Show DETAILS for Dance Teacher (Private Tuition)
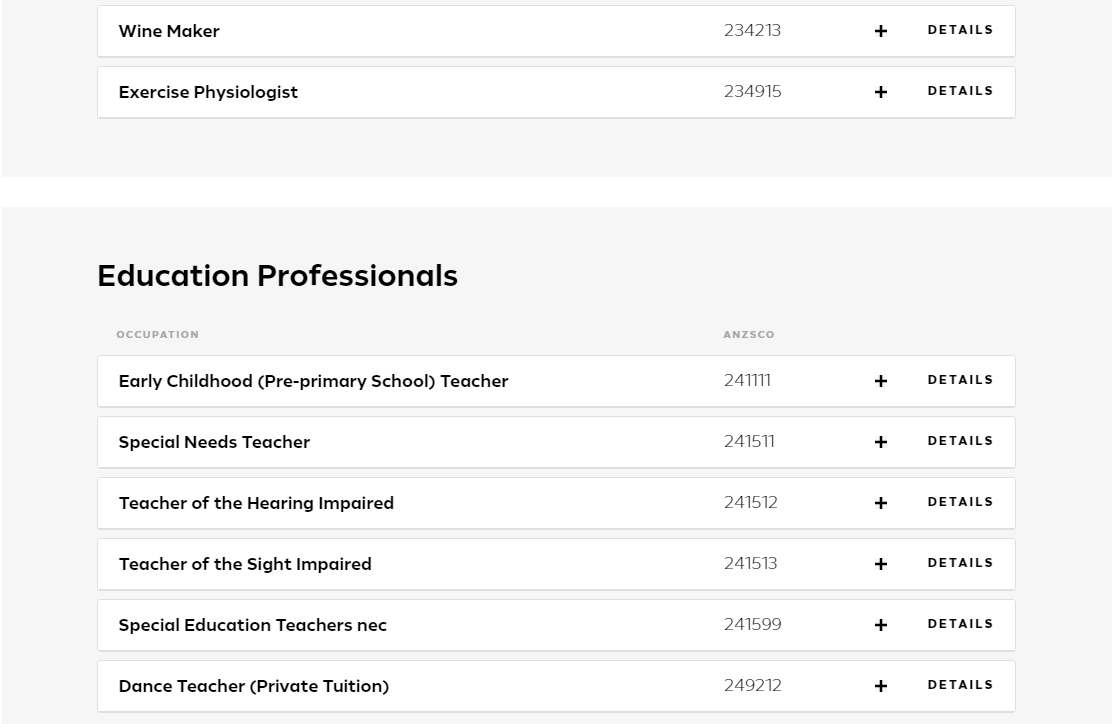The height and width of the screenshot is (724, 1115). tap(960, 685)
